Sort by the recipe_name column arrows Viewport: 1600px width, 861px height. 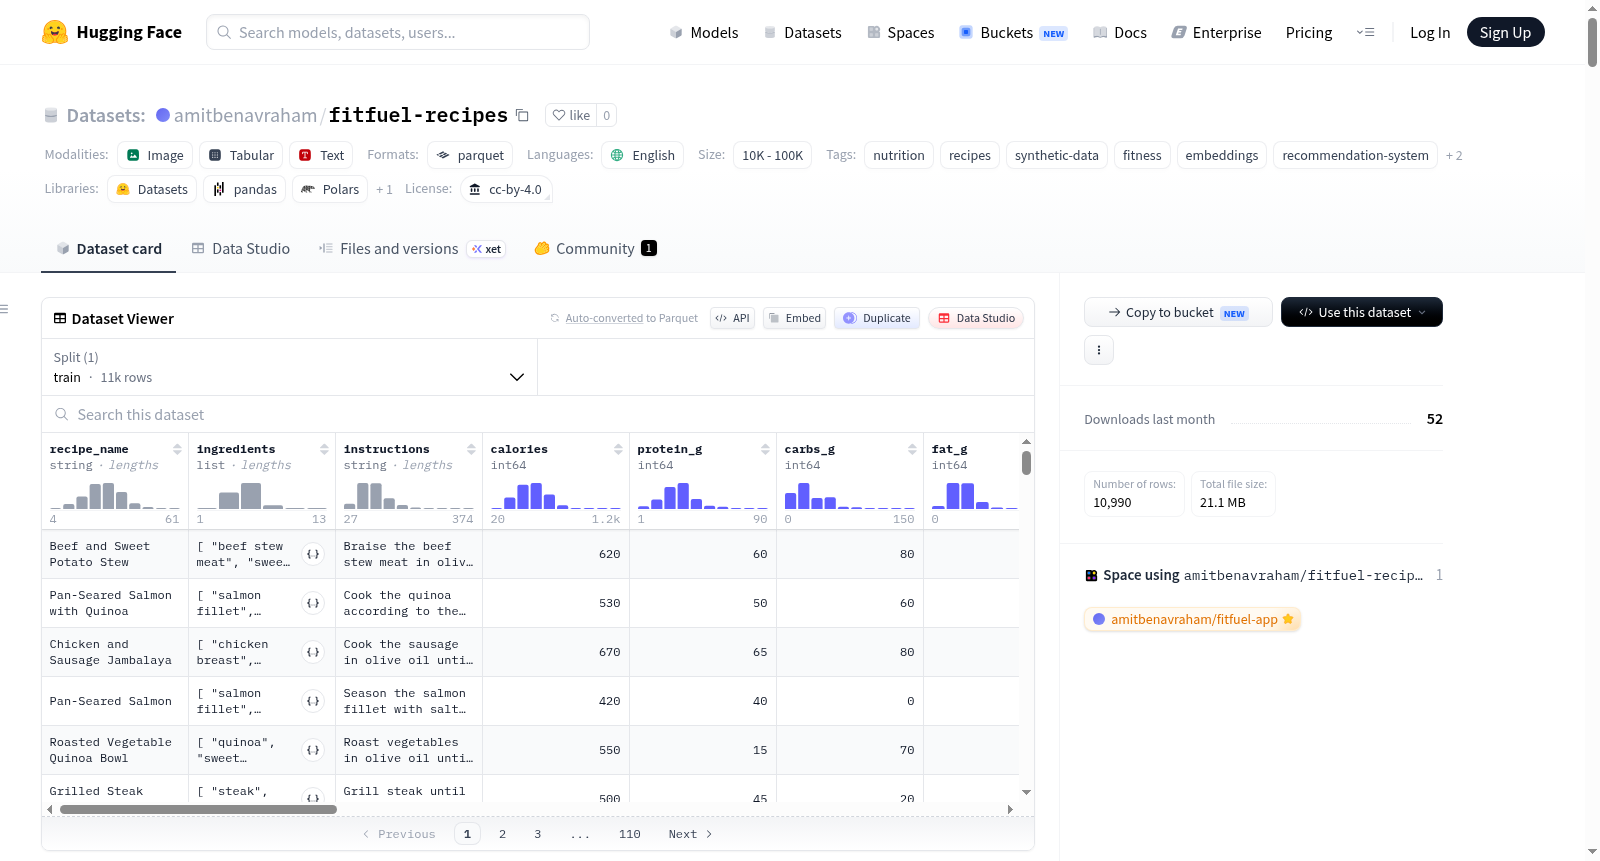tap(177, 449)
